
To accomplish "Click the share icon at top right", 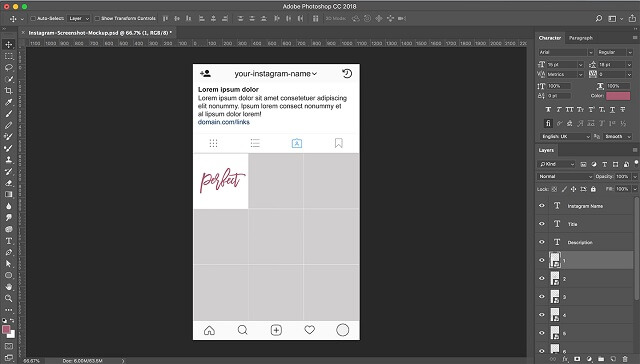I will 632,18.
